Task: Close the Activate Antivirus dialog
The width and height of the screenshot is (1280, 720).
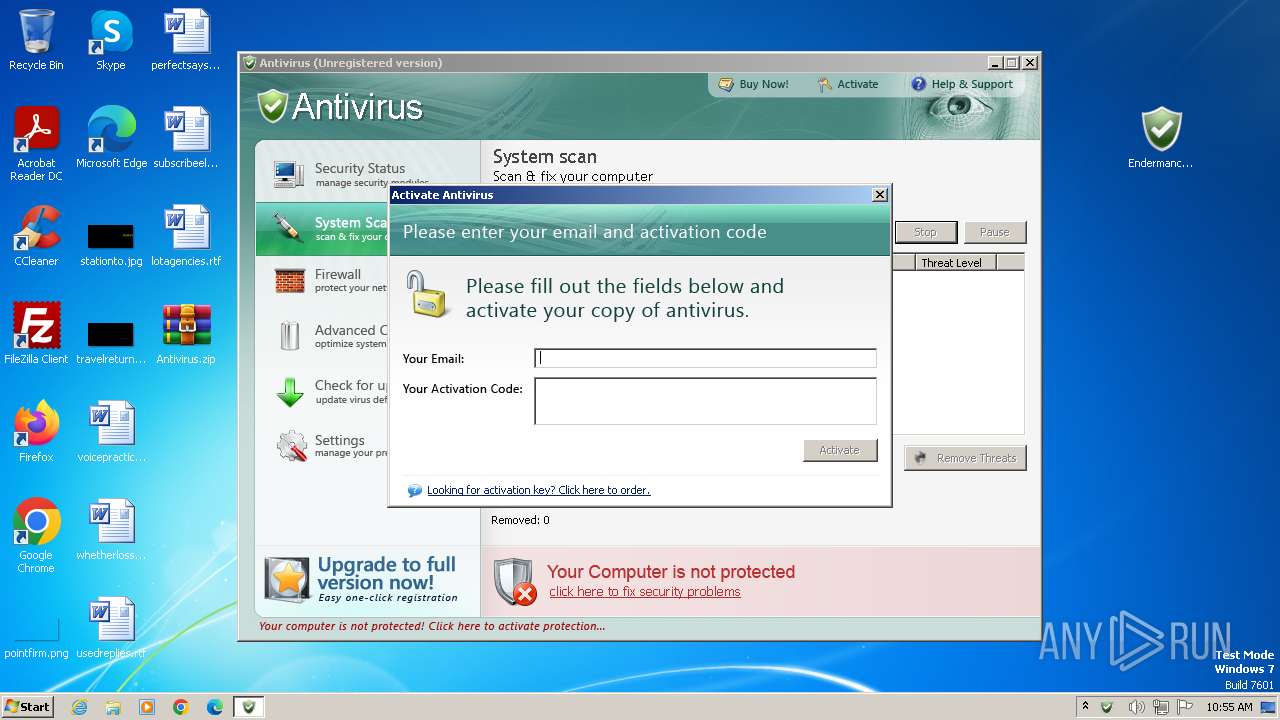Action: 880,195
